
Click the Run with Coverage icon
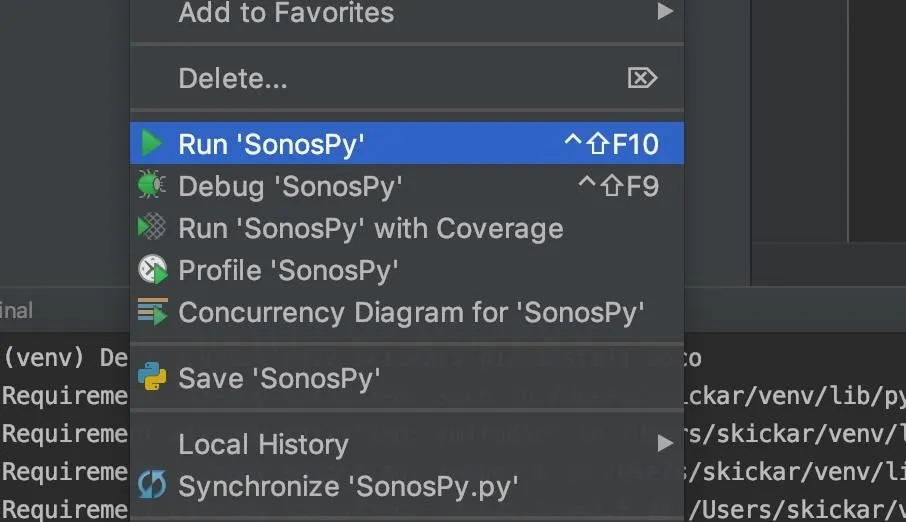[151, 227]
